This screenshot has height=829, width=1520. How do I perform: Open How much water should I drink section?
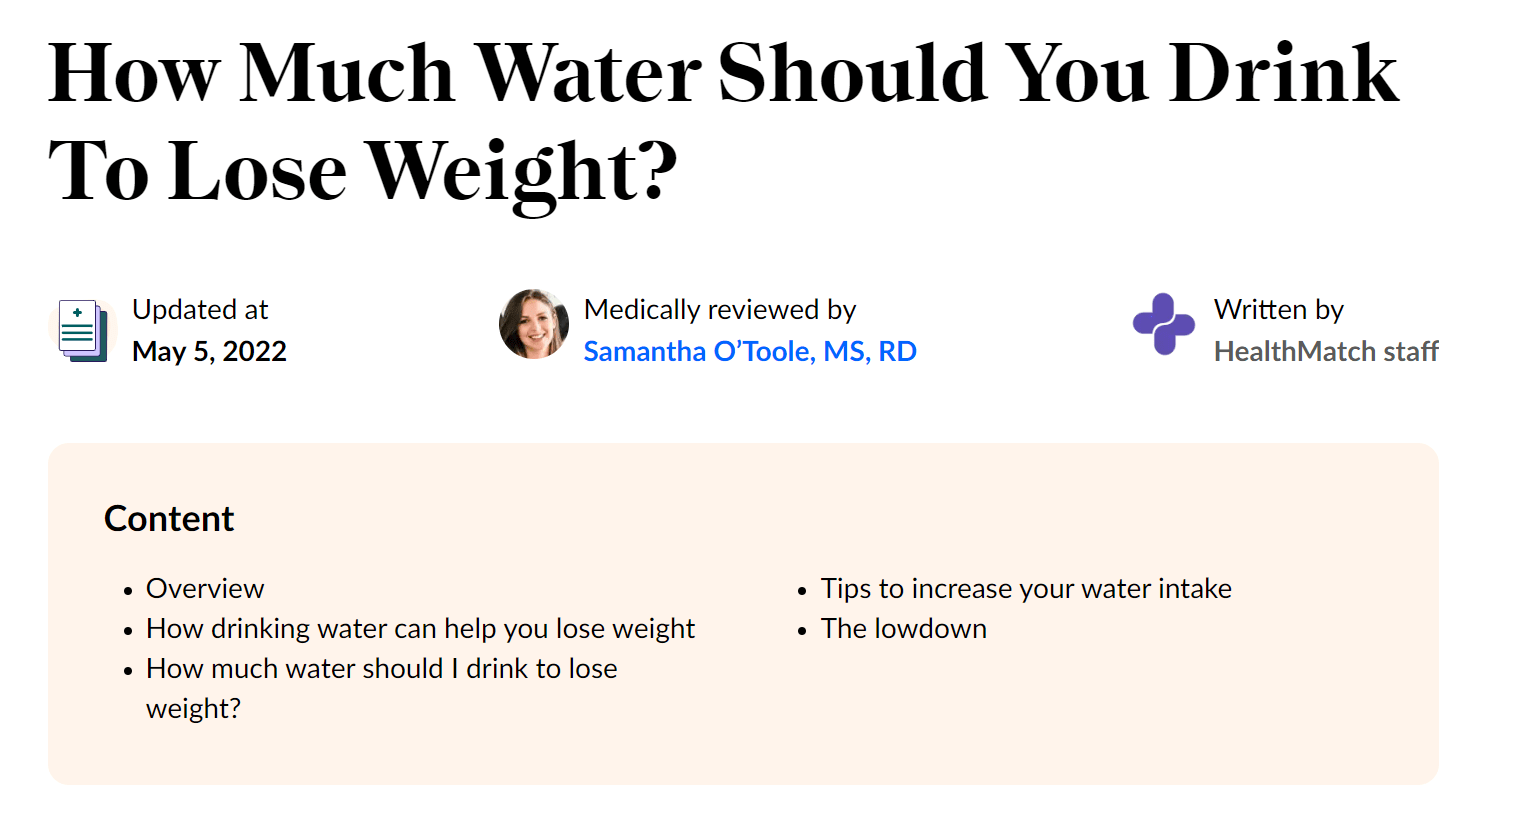coord(381,669)
